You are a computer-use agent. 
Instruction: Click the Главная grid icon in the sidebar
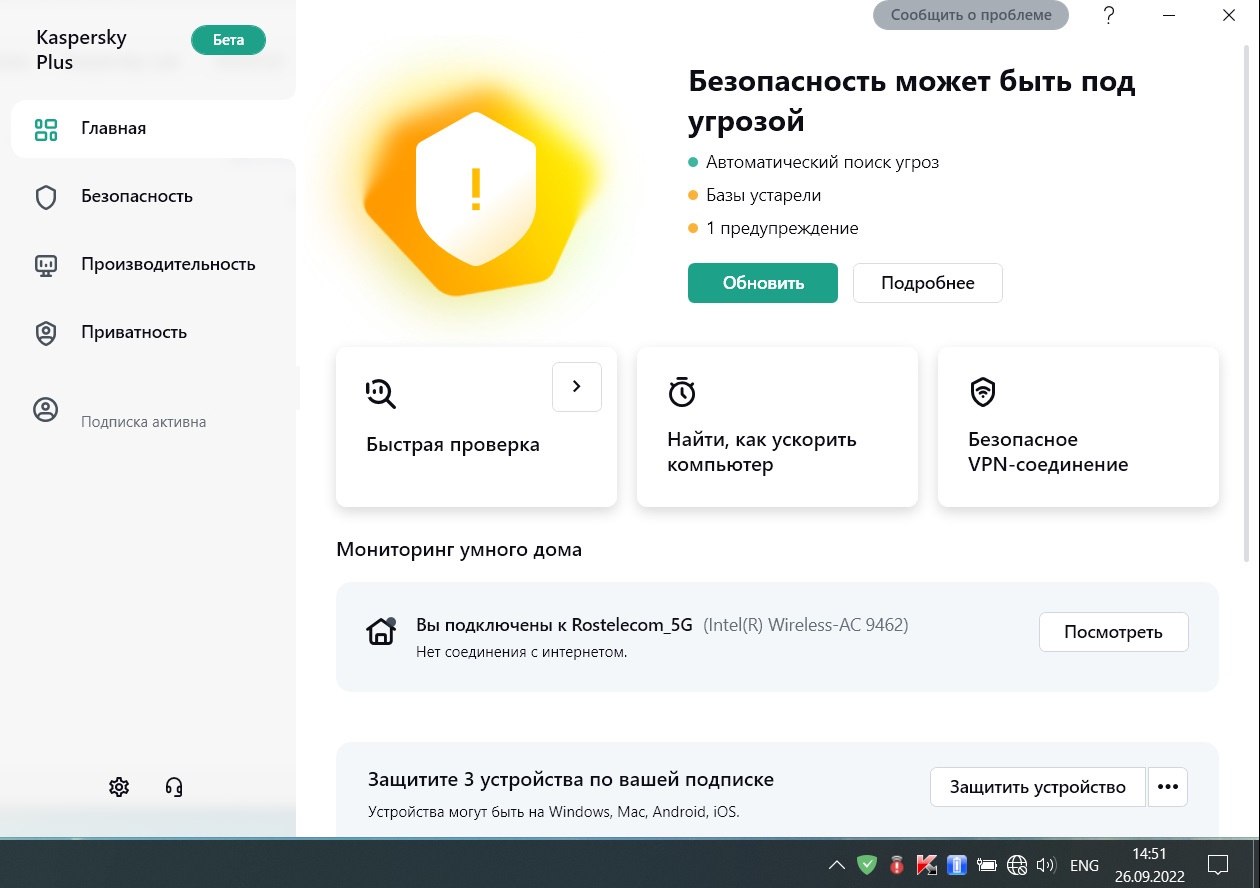pos(46,129)
